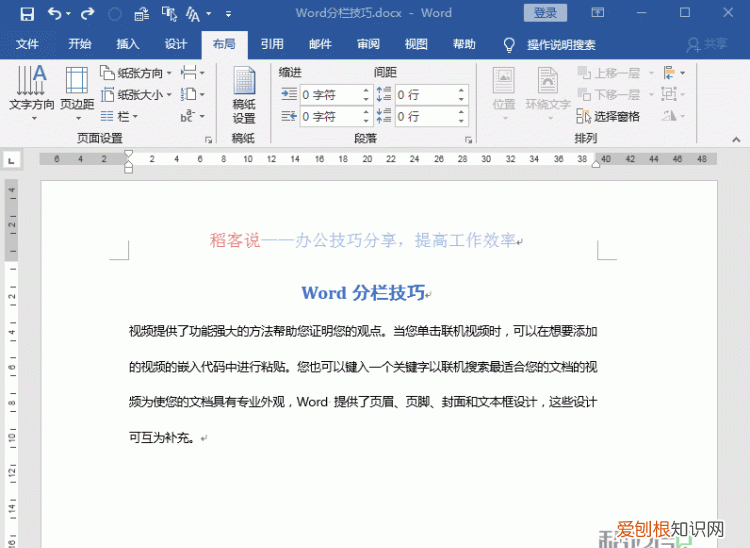The width and height of the screenshot is (750, 548).
Task: Click the Undo arrow icon
Action: (x=55, y=13)
